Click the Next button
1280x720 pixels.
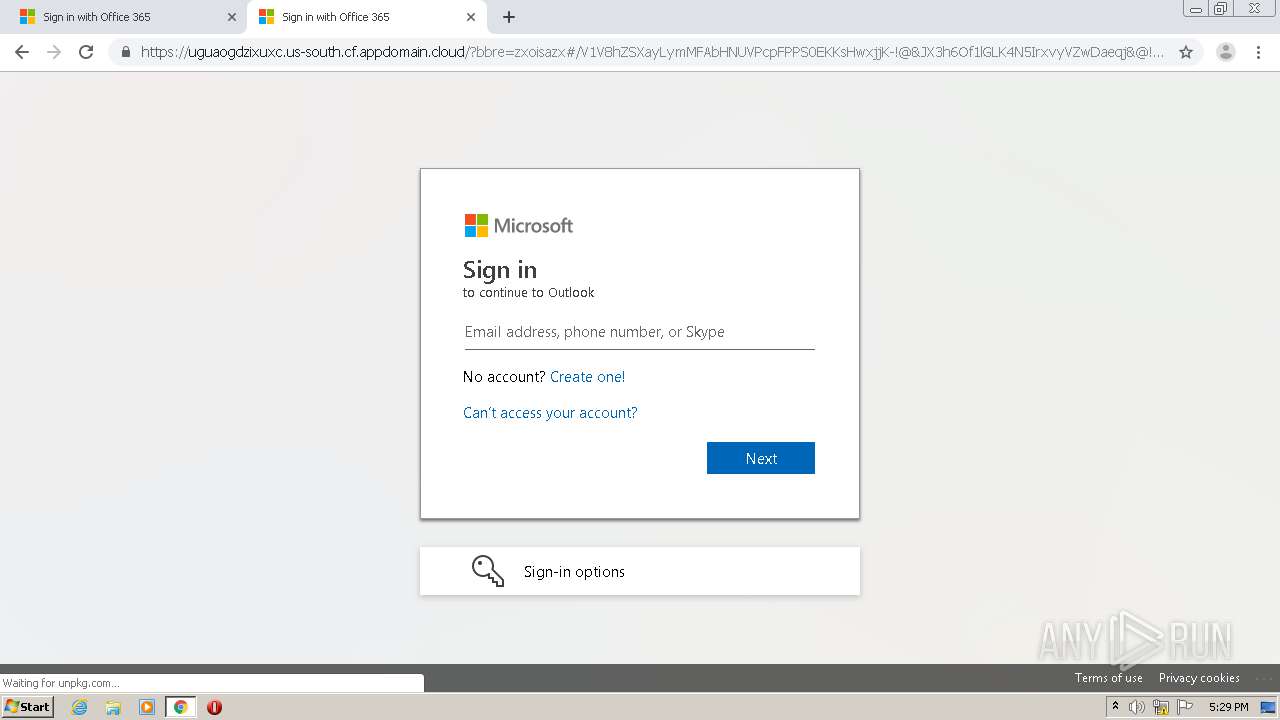click(x=761, y=458)
